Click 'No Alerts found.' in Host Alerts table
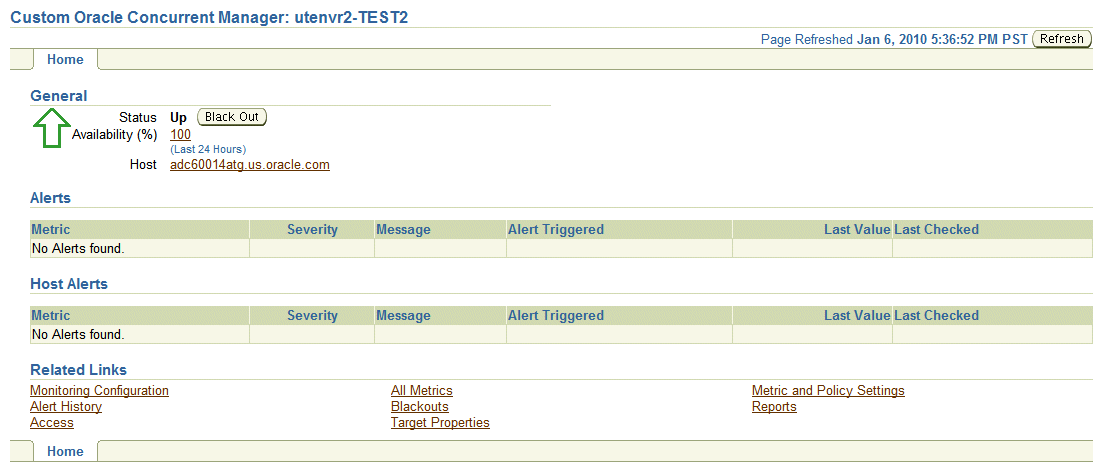This screenshot has width=1101, height=468. click(79, 335)
